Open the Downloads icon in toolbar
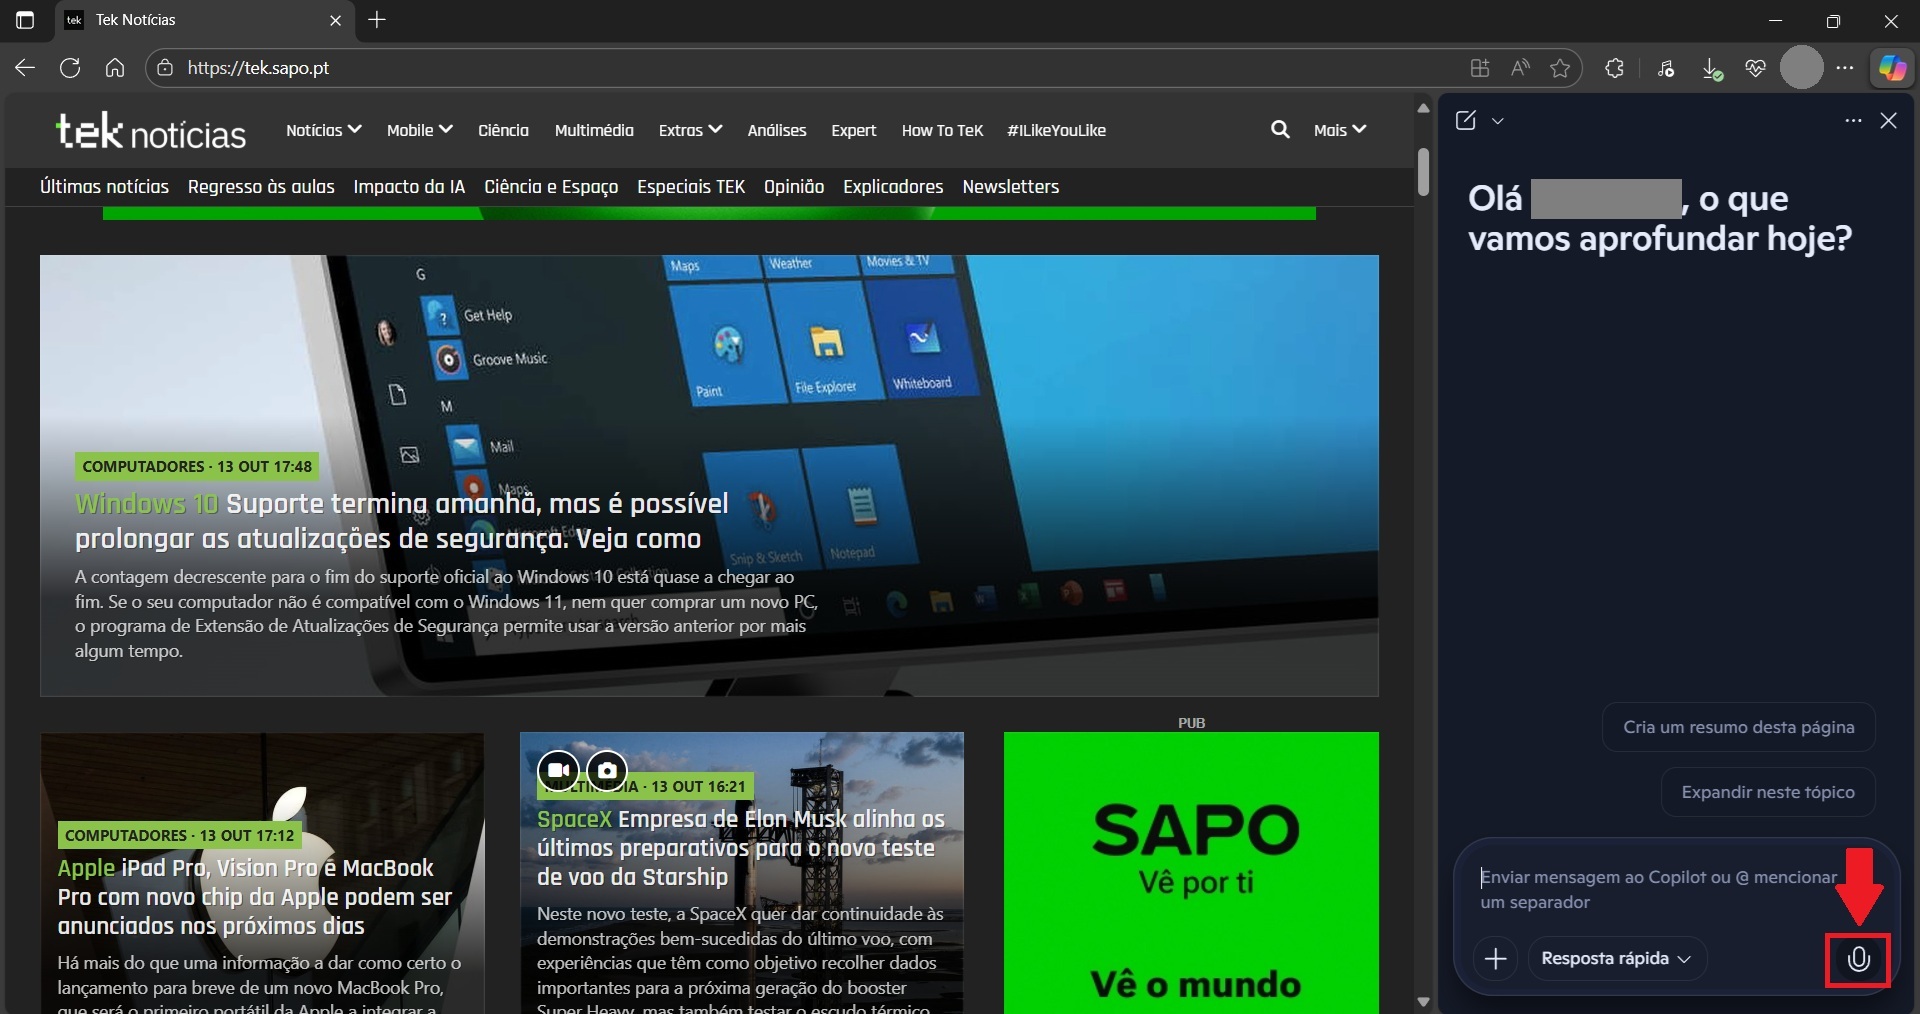1920x1014 pixels. click(1711, 68)
